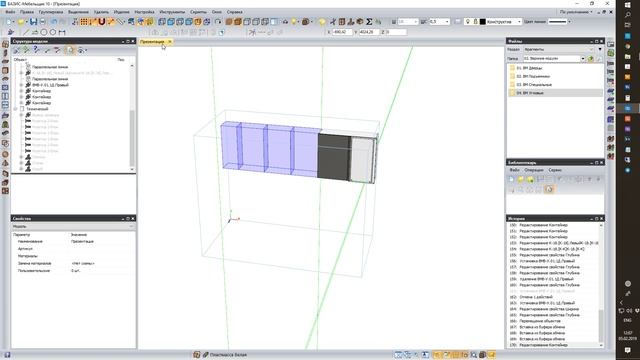Open the Скрипты menu
640x360 pixels.
pyautogui.click(x=198, y=12)
